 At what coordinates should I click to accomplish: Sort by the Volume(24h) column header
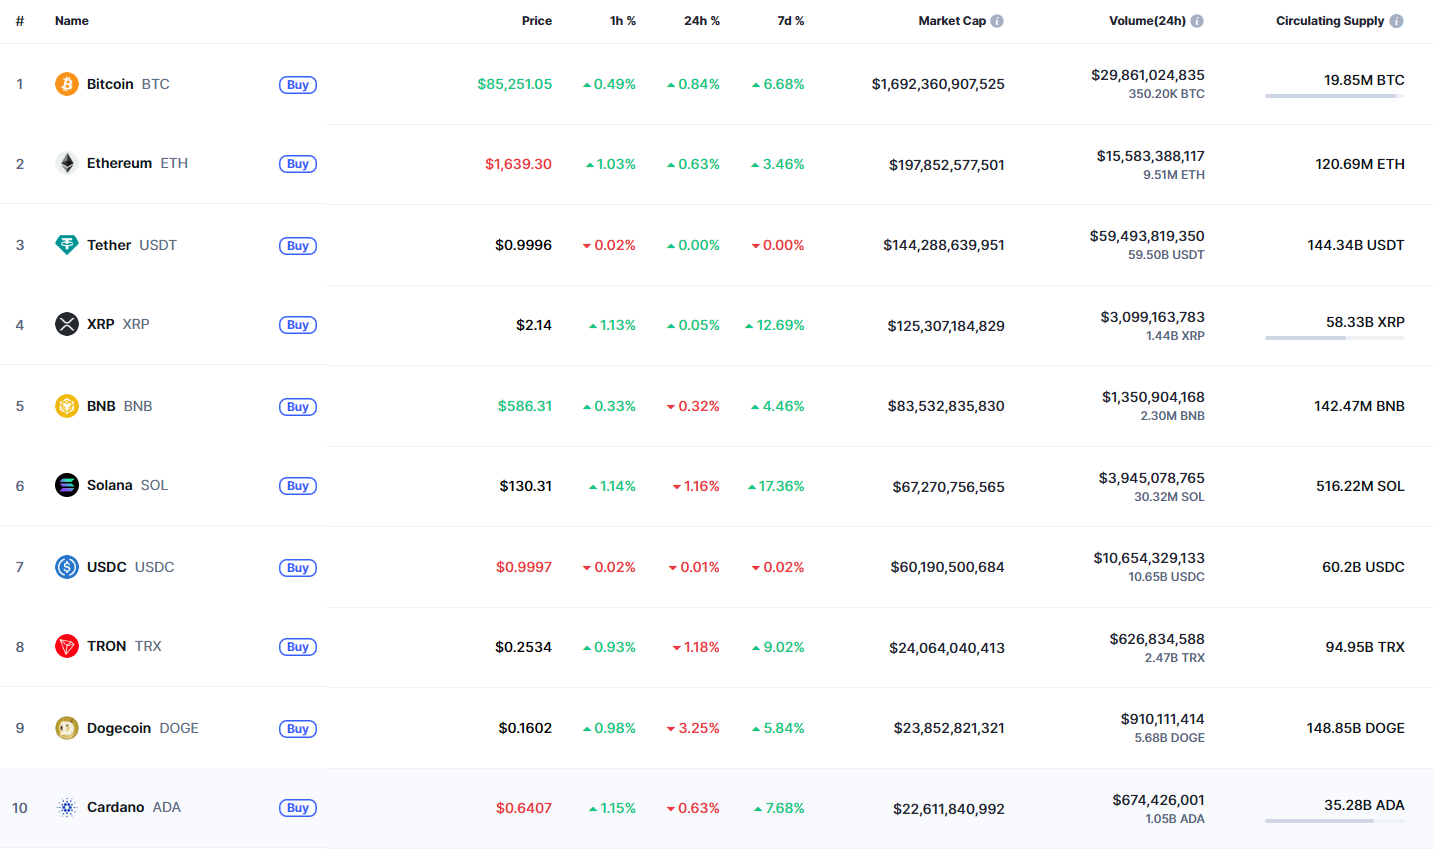[1147, 21]
